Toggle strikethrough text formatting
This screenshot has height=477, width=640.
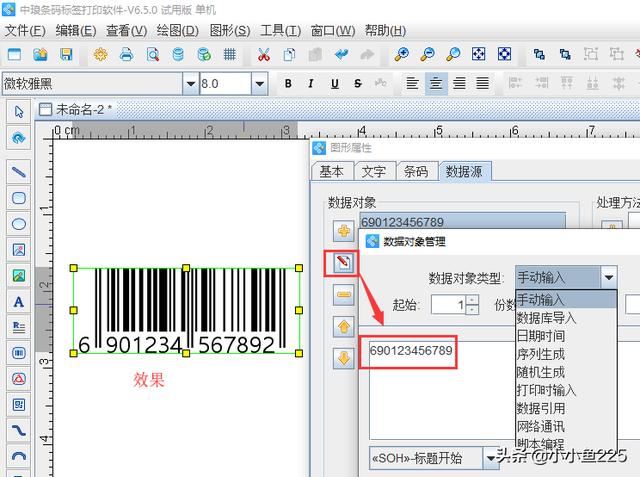pos(358,84)
